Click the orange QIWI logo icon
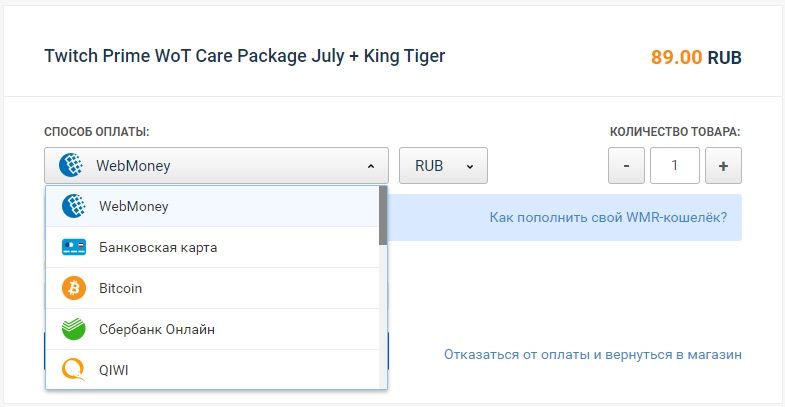Image resolution: width=785 pixels, height=407 pixels. point(73,370)
